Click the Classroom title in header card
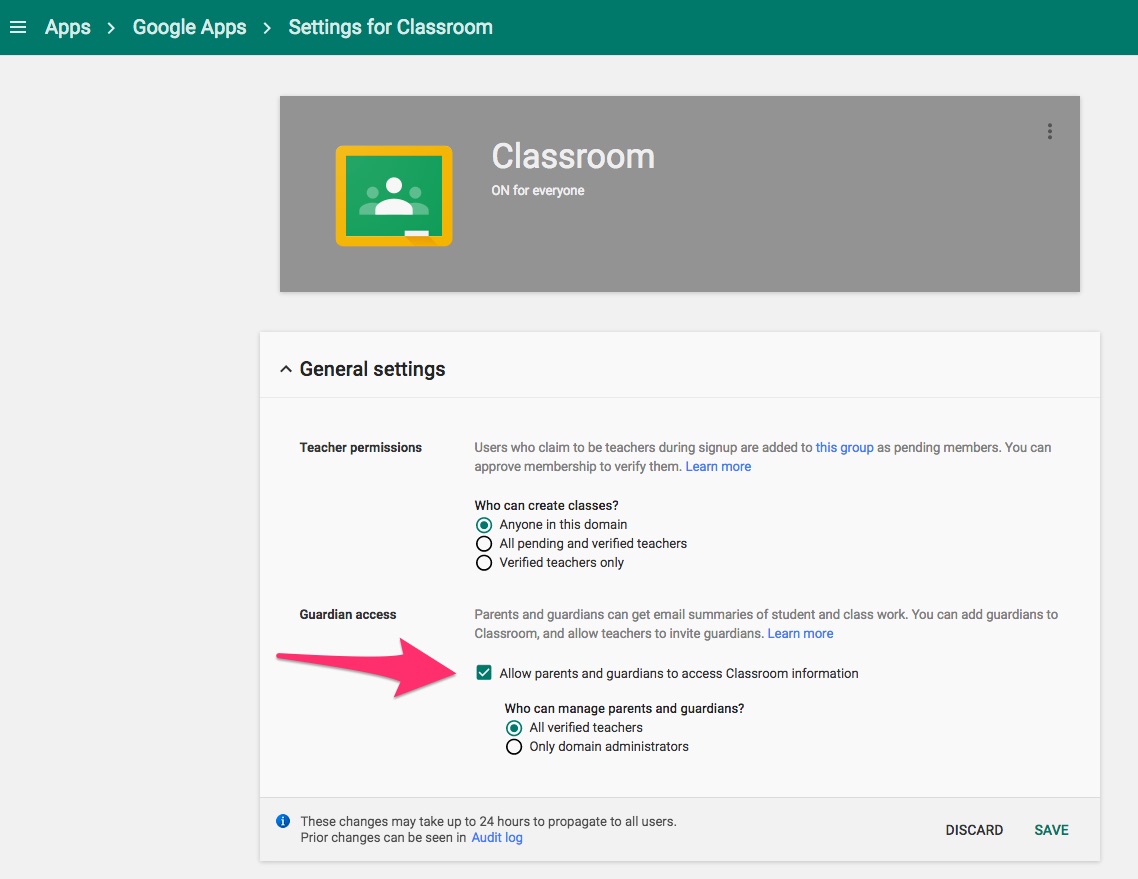 click(573, 156)
